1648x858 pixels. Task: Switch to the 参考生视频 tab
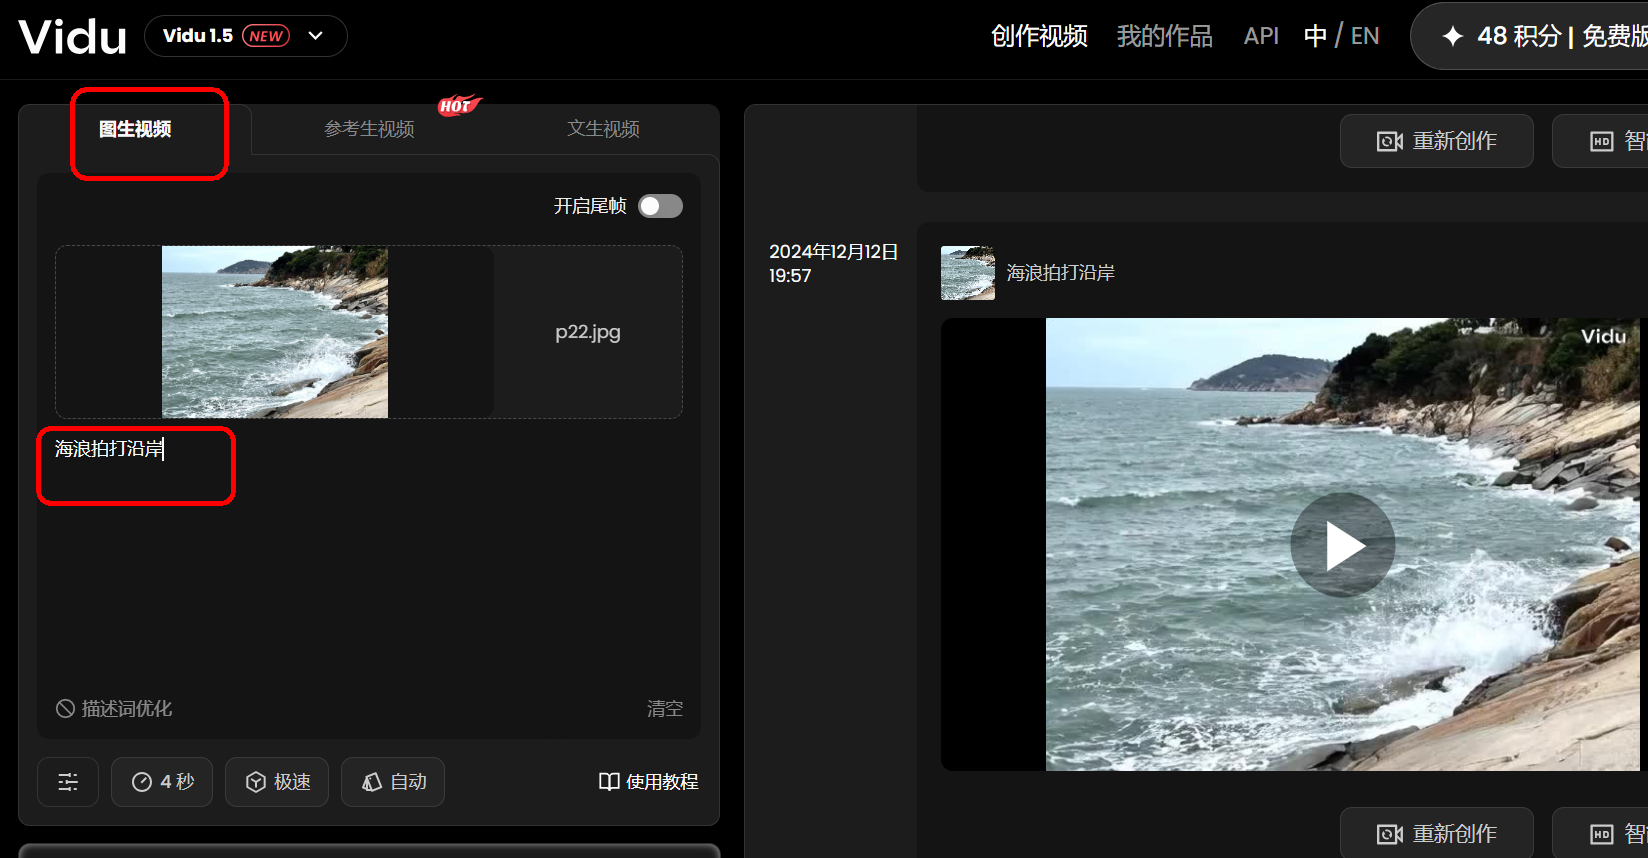click(369, 129)
